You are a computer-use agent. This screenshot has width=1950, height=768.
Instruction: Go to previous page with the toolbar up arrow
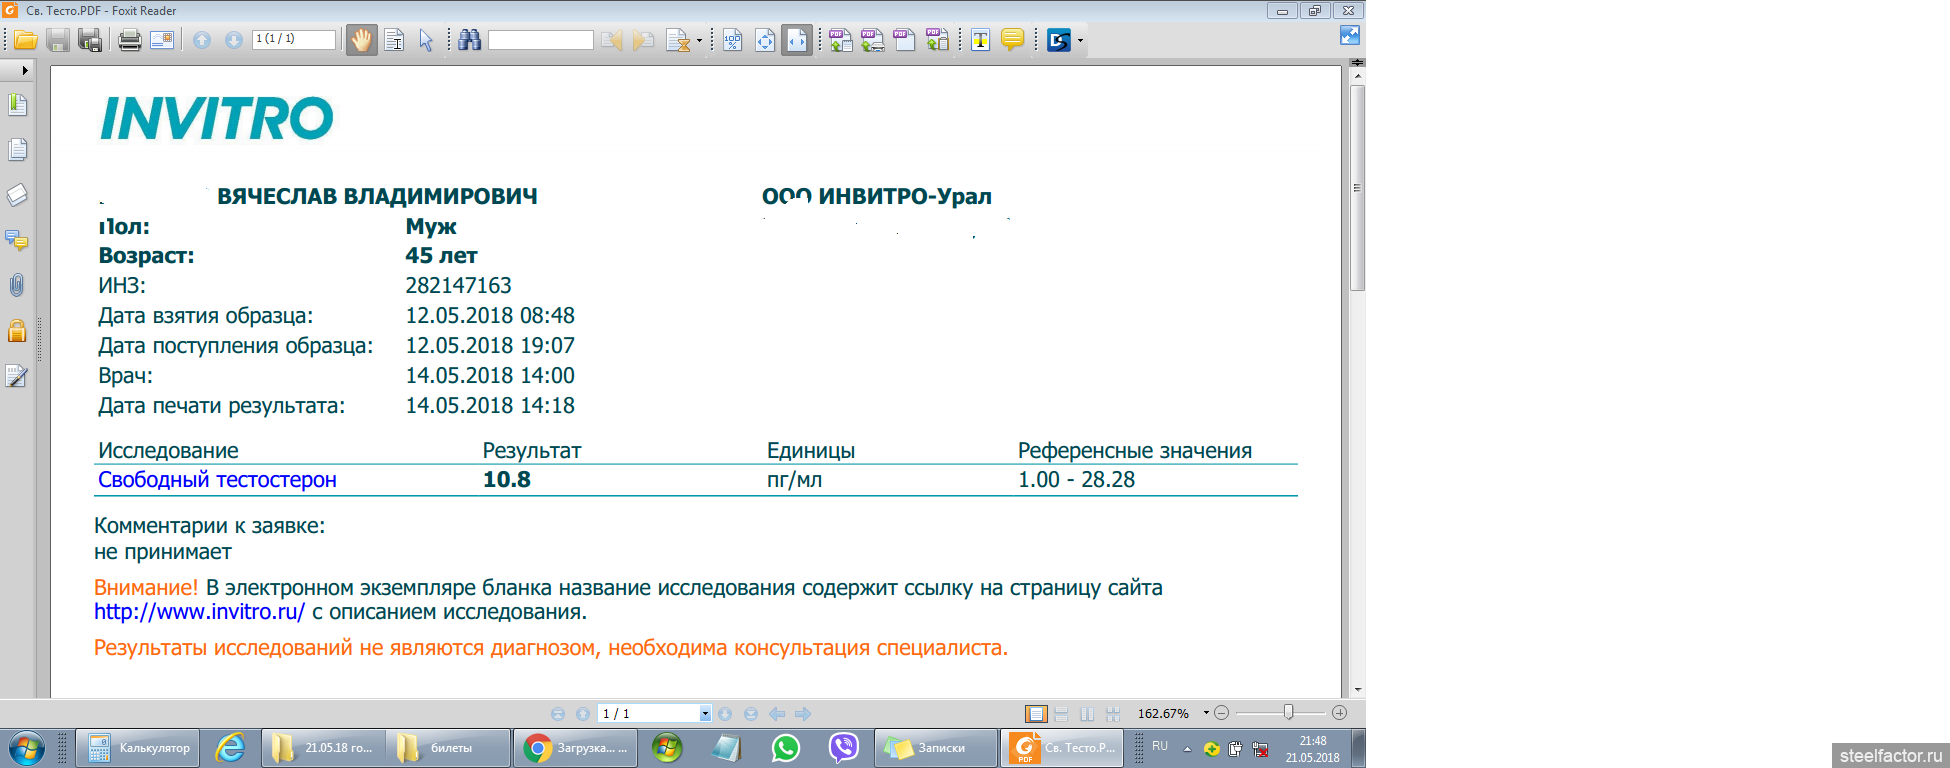click(202, 40)
